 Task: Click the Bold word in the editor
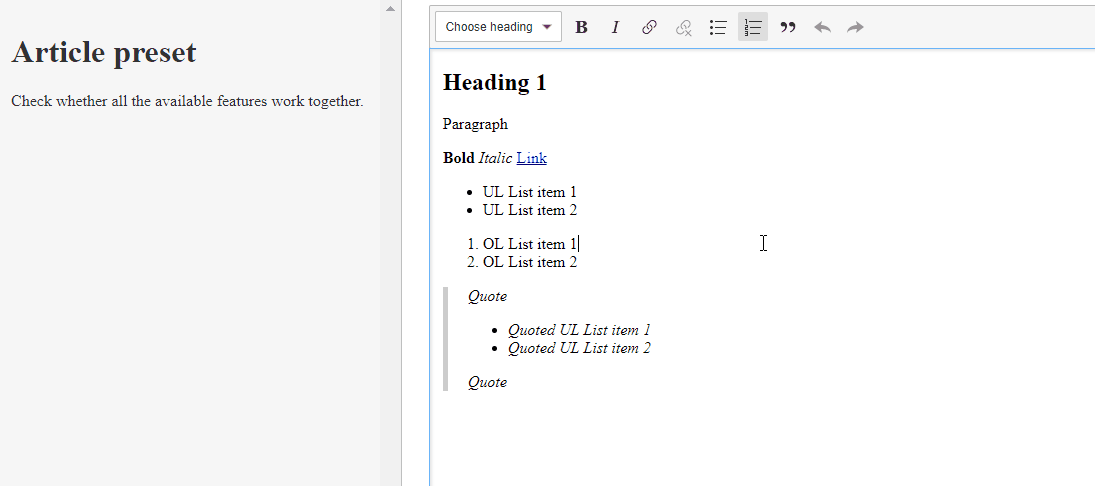point(458,159)
